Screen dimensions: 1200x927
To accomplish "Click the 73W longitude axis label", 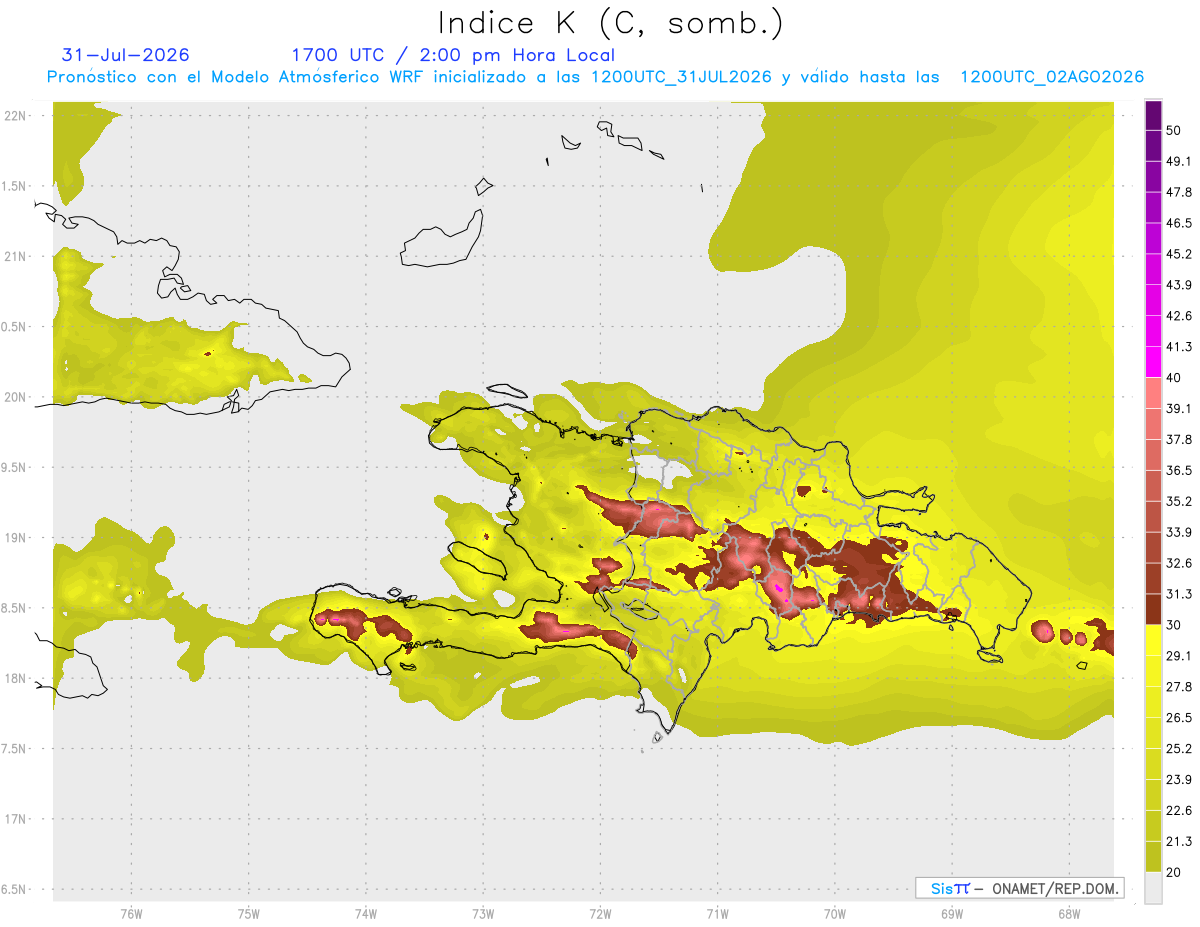I will click(x=483, y=913).
